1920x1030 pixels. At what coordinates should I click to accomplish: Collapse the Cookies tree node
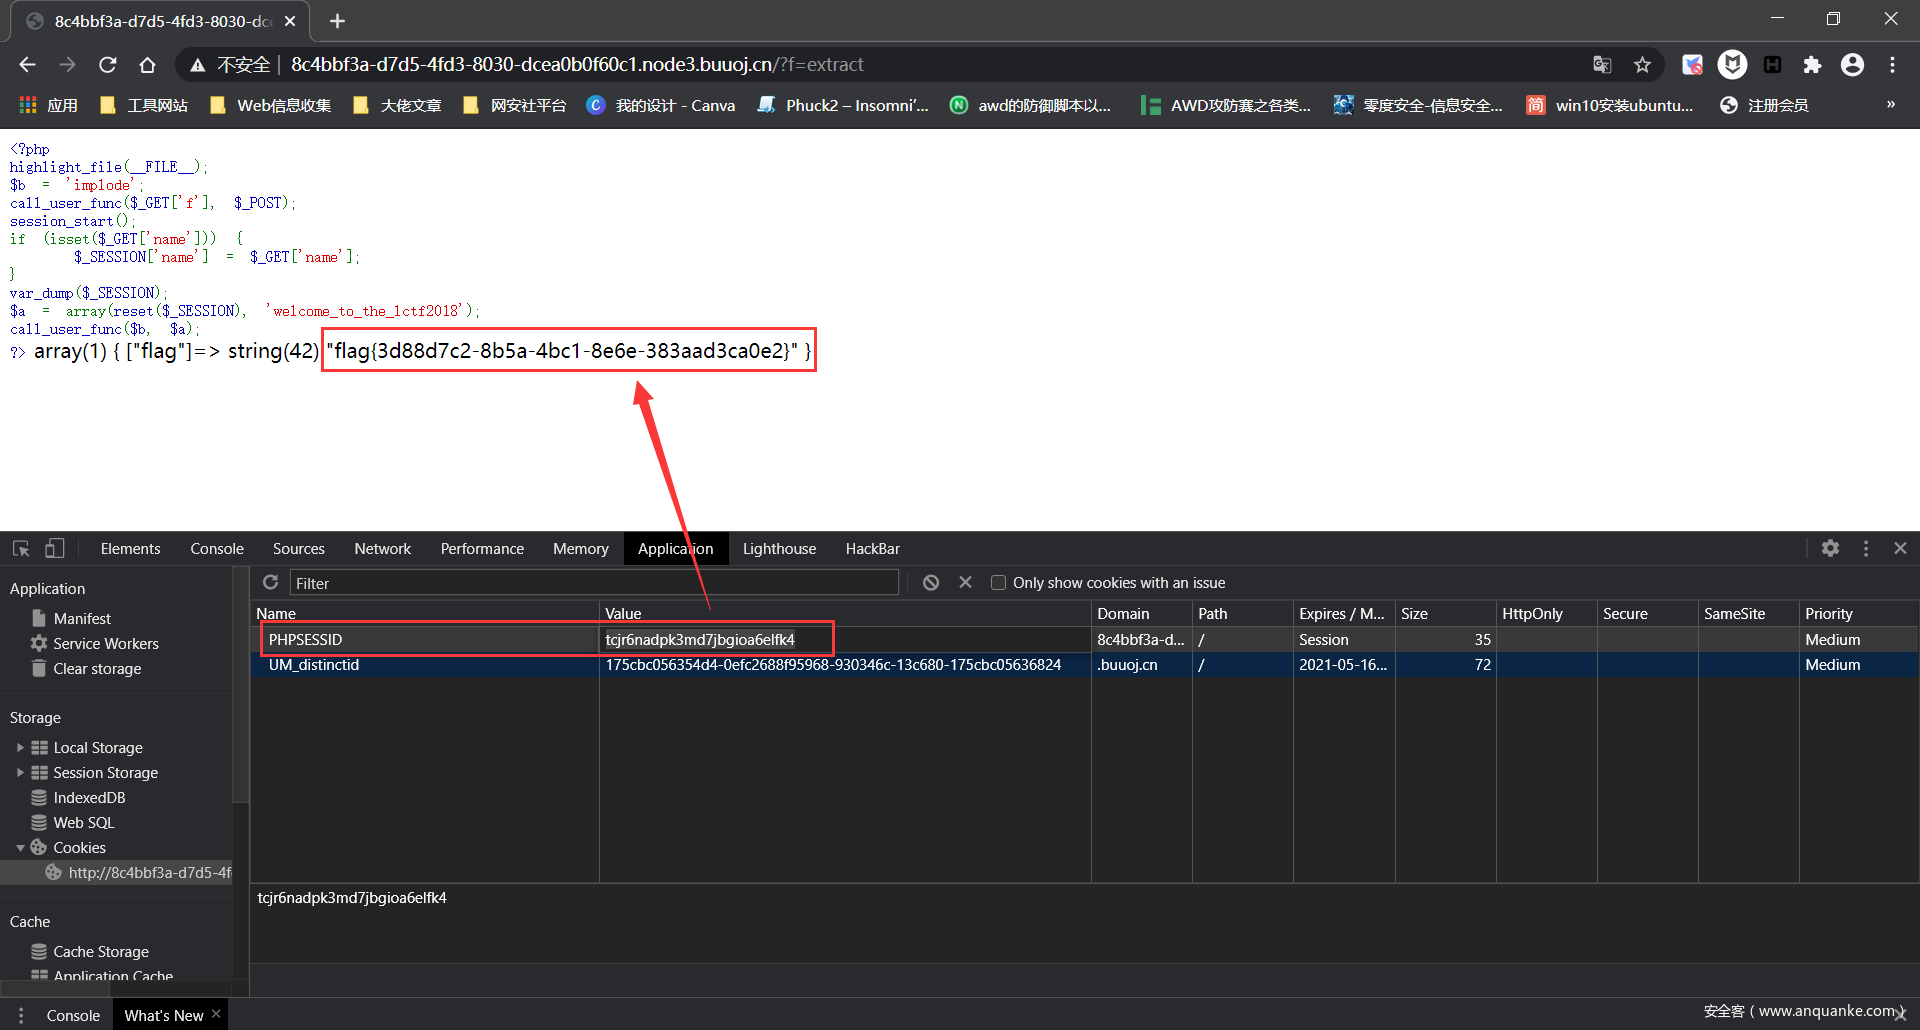20,848
